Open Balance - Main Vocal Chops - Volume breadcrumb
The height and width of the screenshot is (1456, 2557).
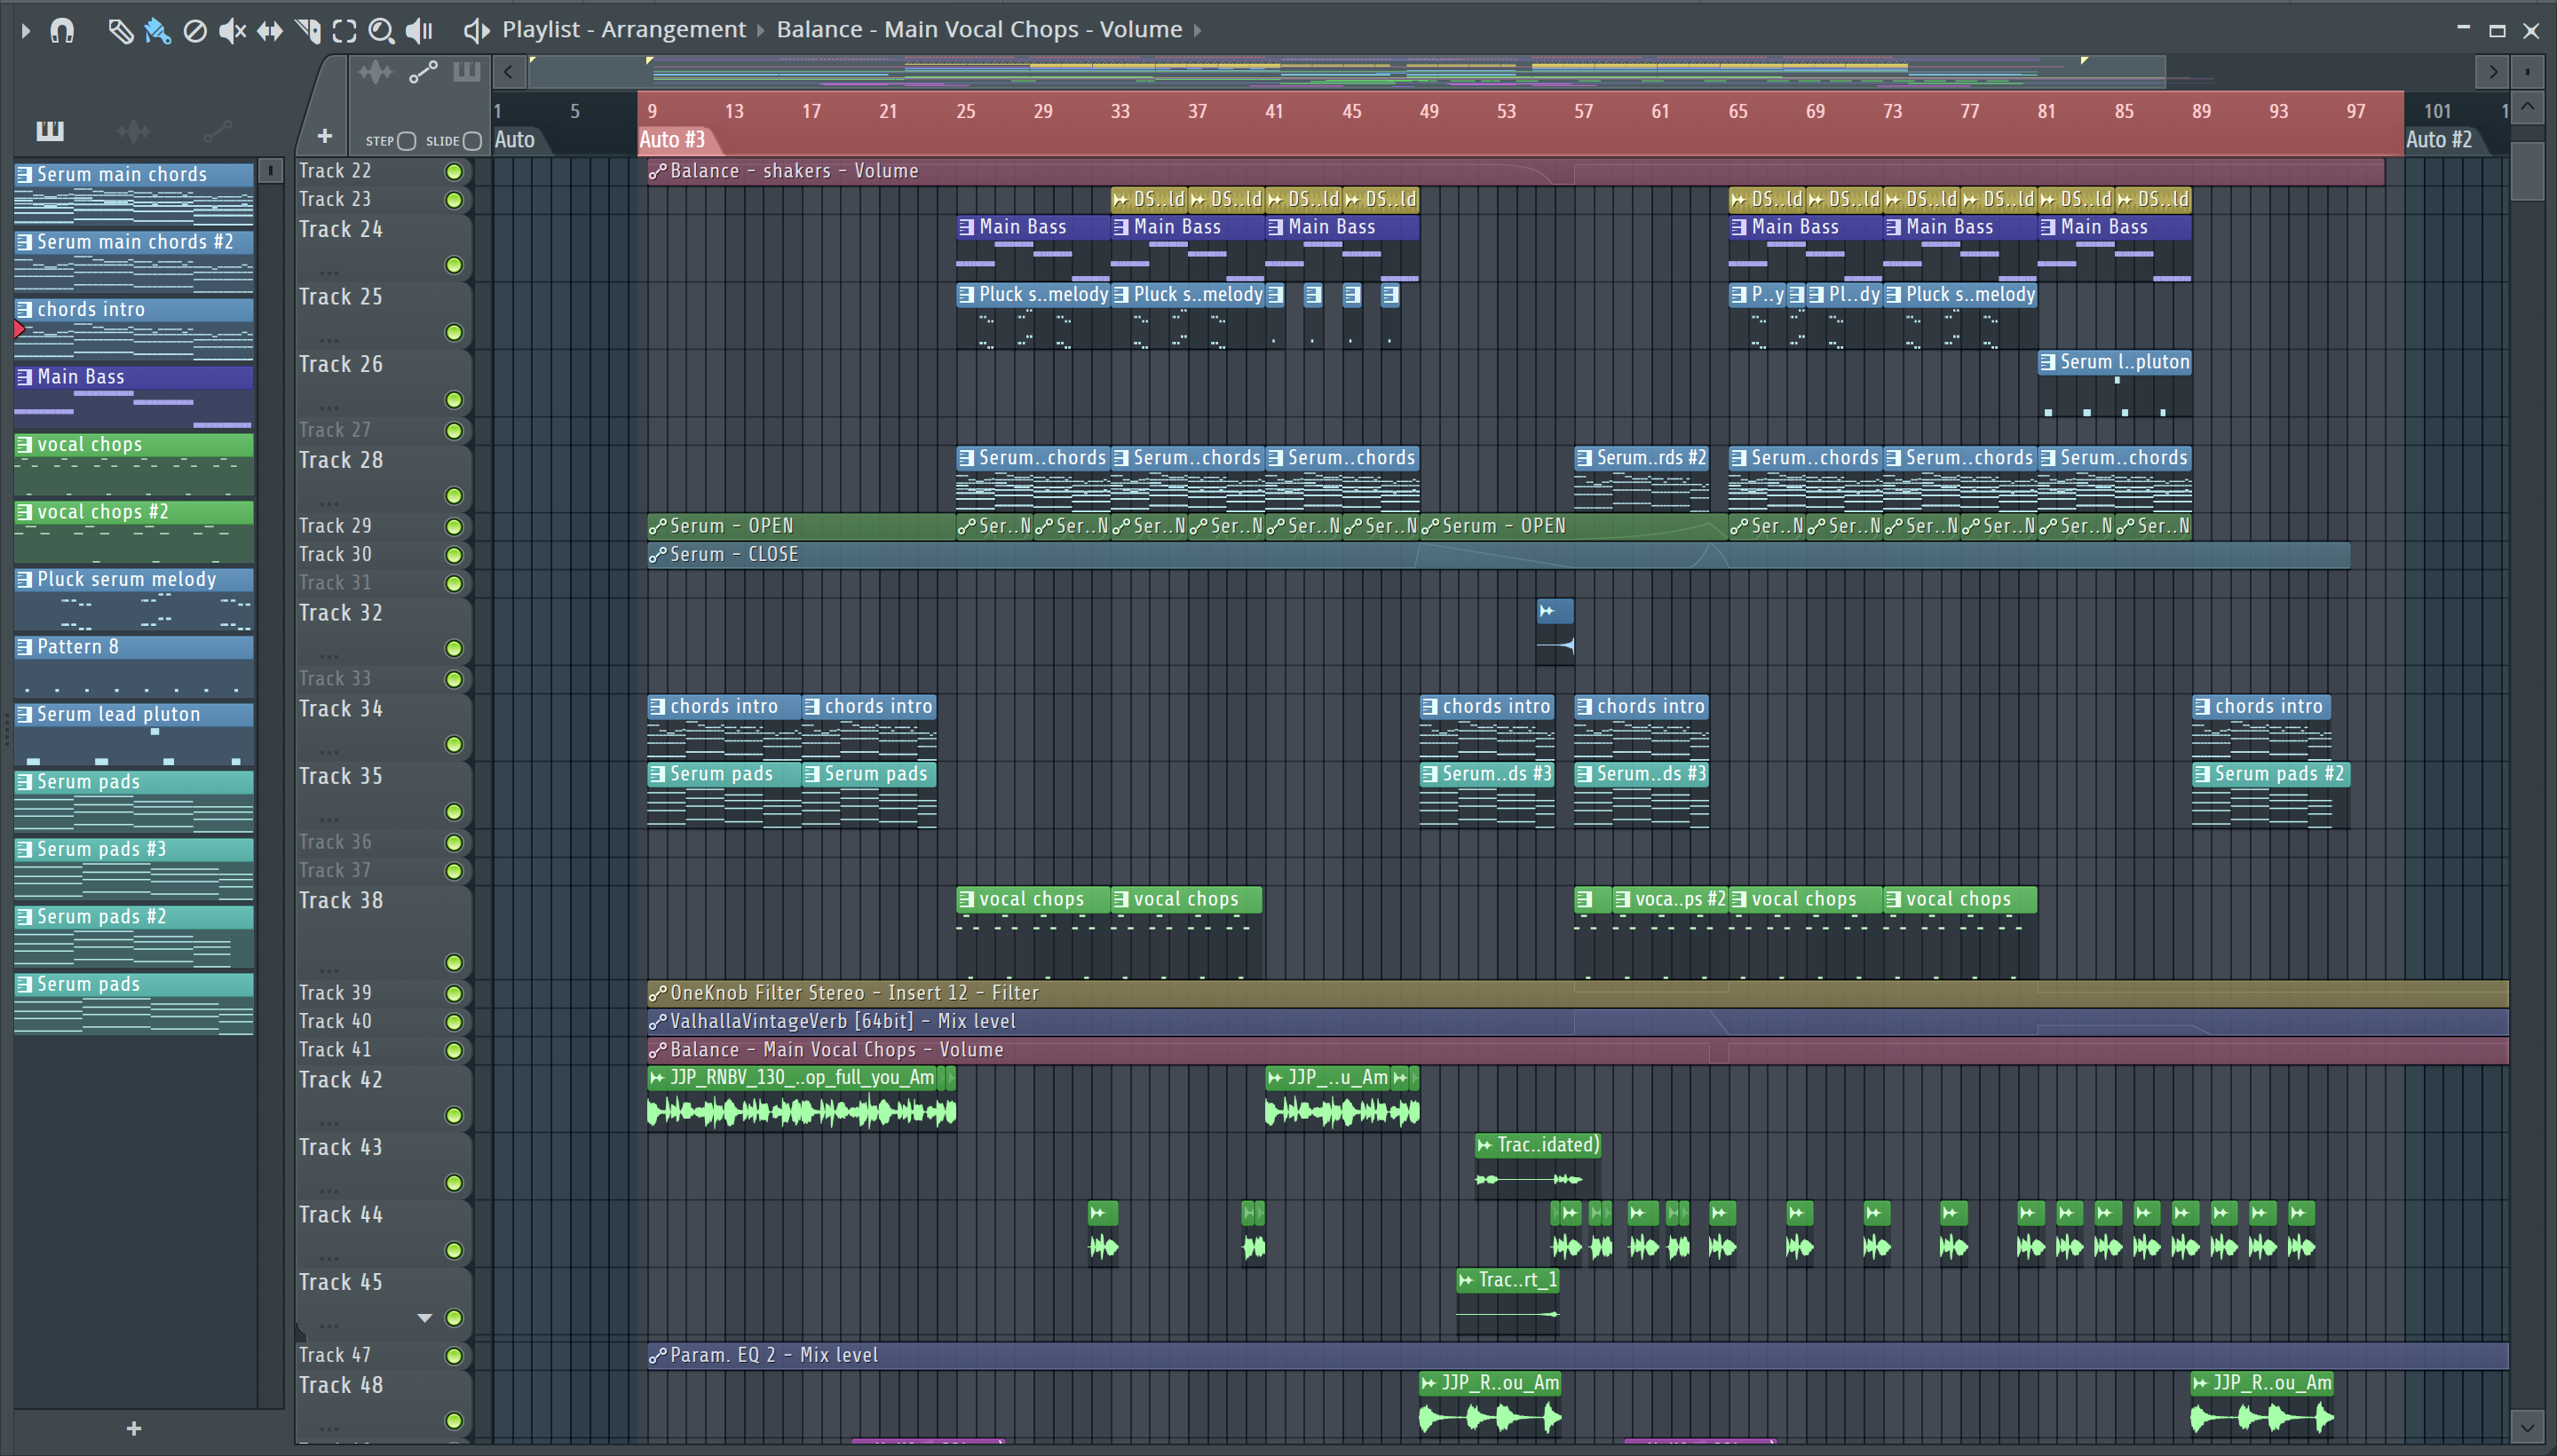tap(979, 30)
